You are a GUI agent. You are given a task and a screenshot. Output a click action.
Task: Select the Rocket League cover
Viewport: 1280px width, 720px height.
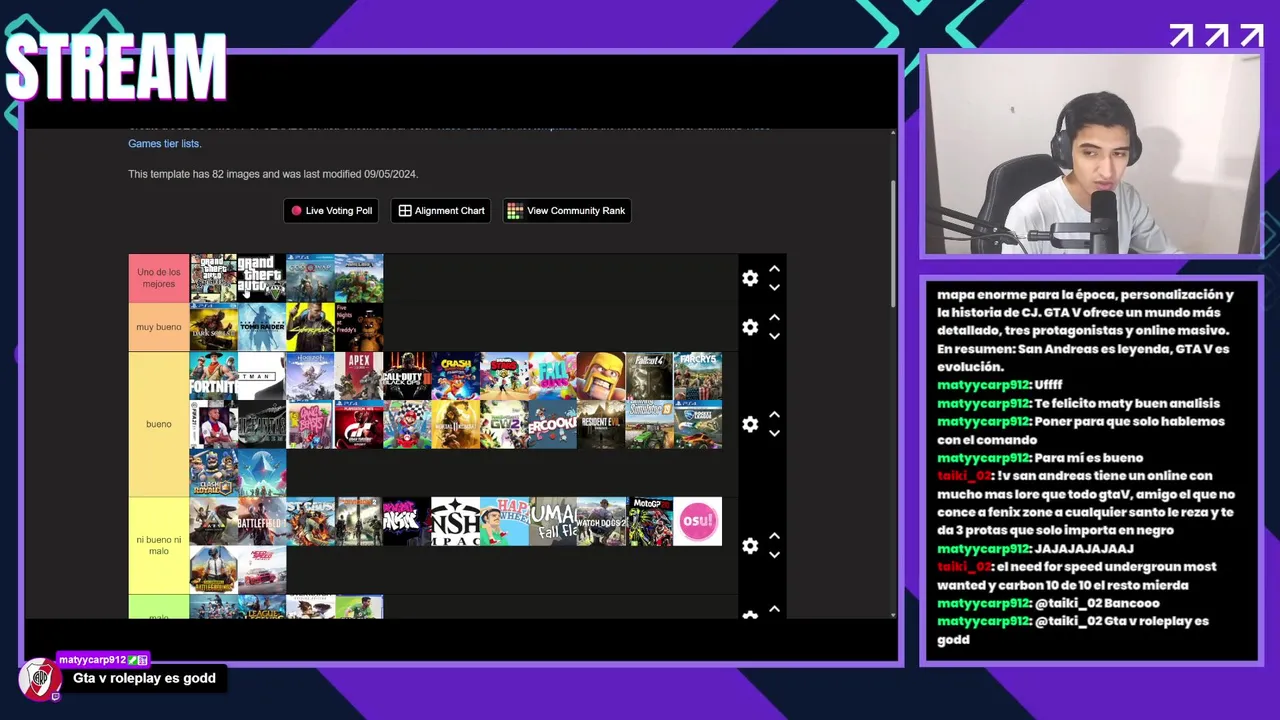click(698, 424)
